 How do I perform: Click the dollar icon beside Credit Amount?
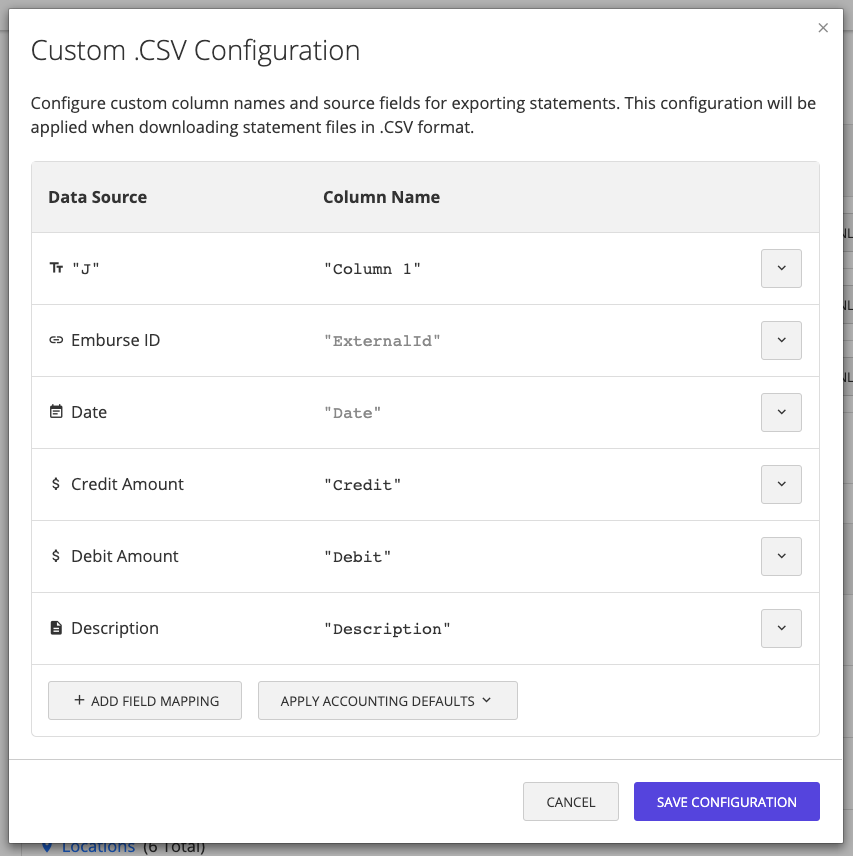pyautogui.click(x=57, y=484)
